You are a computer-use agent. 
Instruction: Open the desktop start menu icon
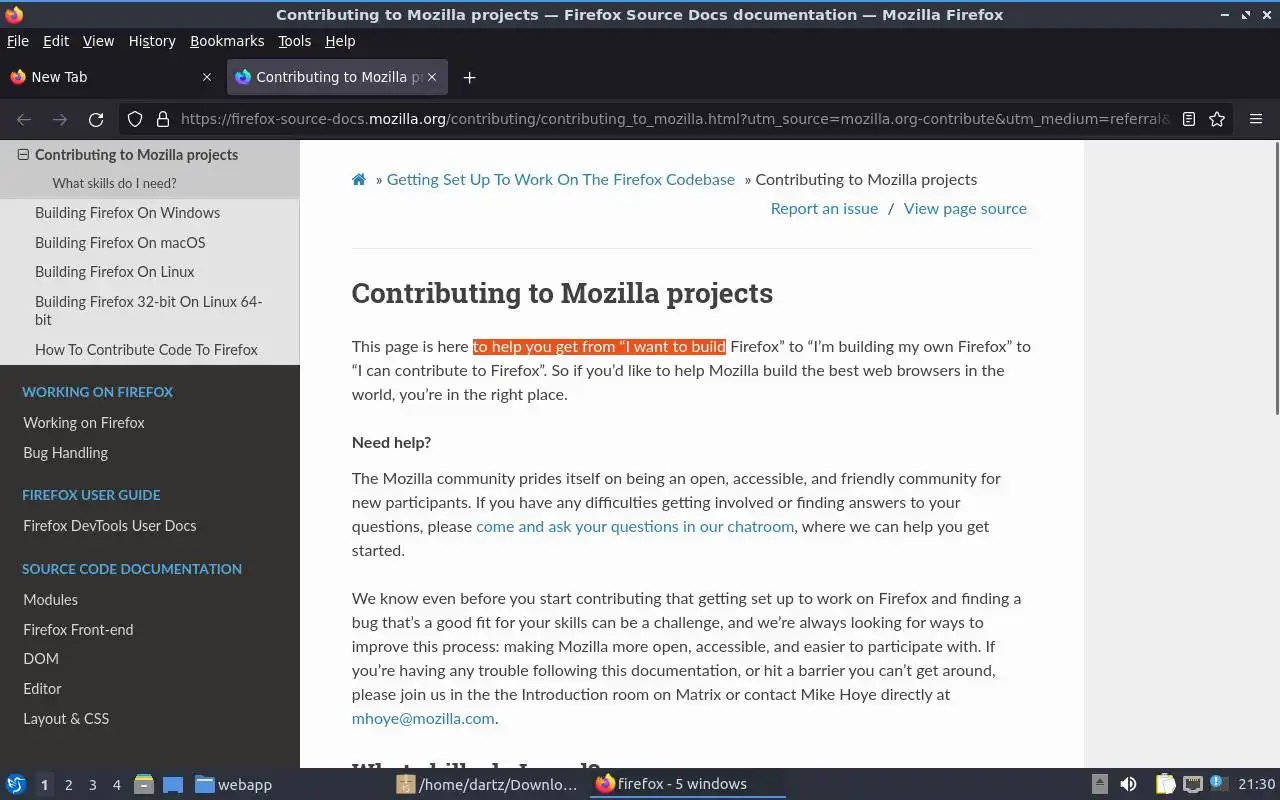coord(16,784)
